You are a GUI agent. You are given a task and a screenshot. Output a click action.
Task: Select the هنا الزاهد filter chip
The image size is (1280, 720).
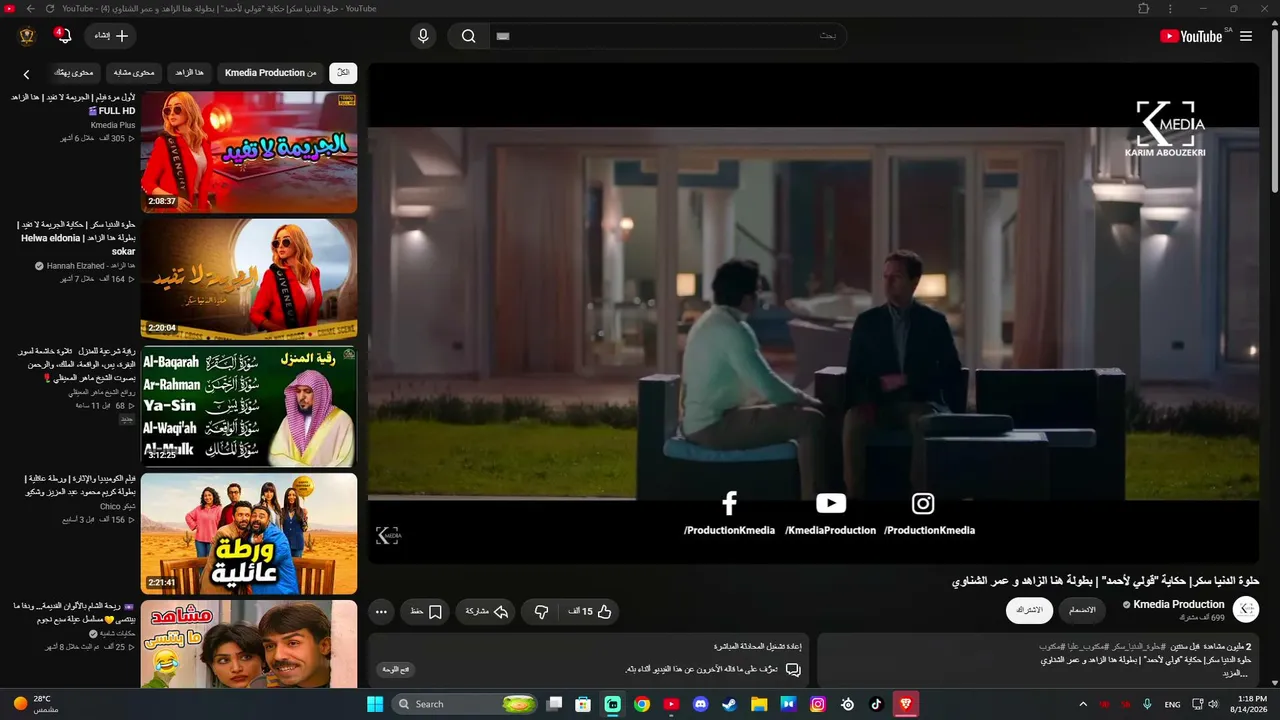(189, 72)
